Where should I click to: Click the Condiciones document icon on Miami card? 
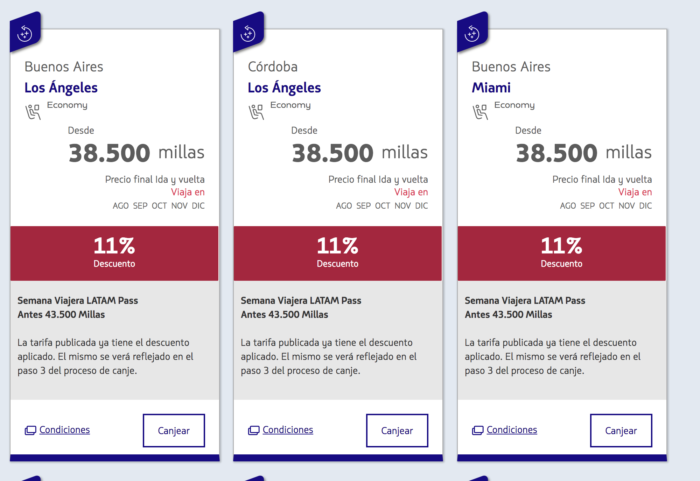[x=478, y=430]
